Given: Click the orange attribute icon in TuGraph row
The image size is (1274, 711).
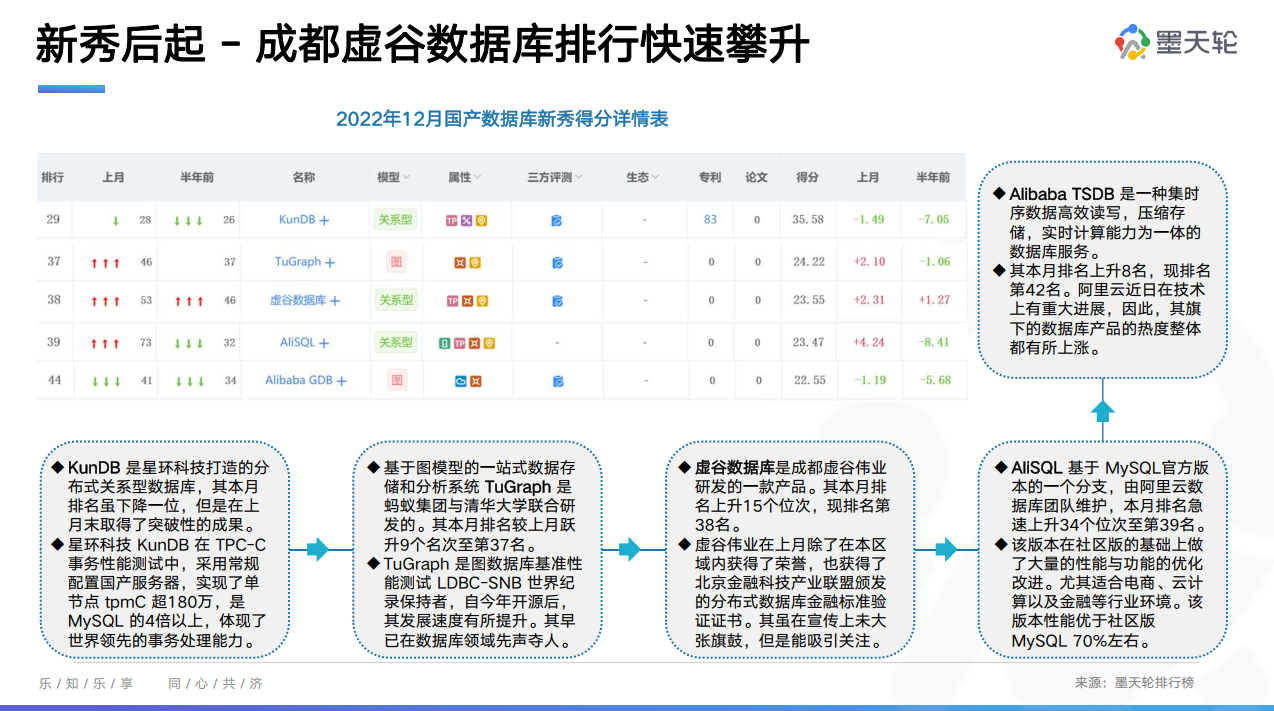Looking at the screenshot, I should [460, 263].
